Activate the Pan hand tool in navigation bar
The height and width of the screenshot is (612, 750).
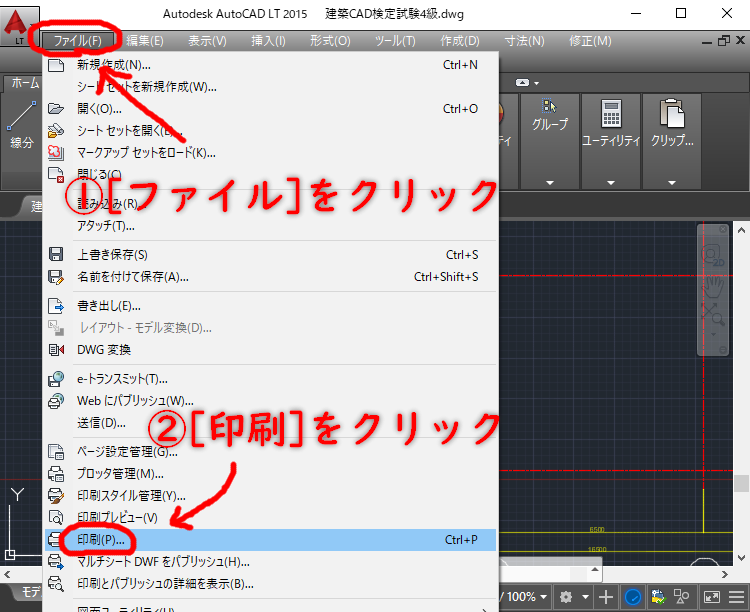tap(713, 286)
